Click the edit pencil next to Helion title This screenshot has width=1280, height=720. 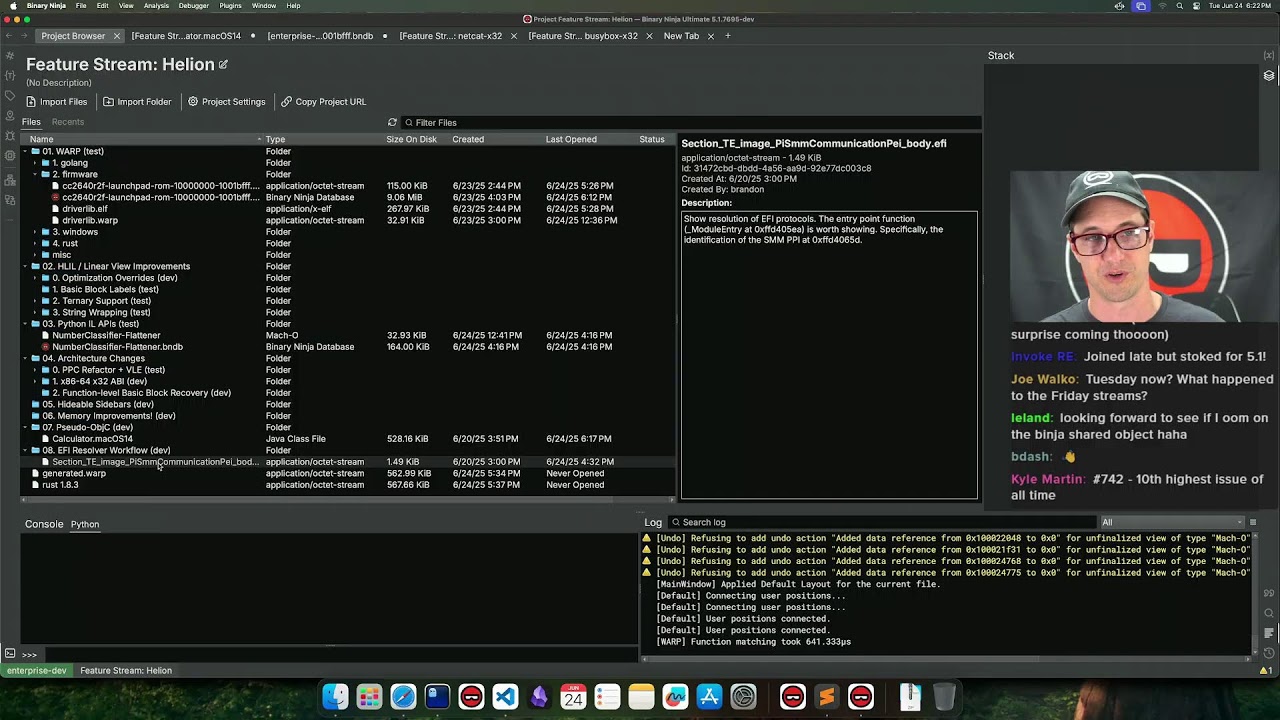tap(223, 65)
